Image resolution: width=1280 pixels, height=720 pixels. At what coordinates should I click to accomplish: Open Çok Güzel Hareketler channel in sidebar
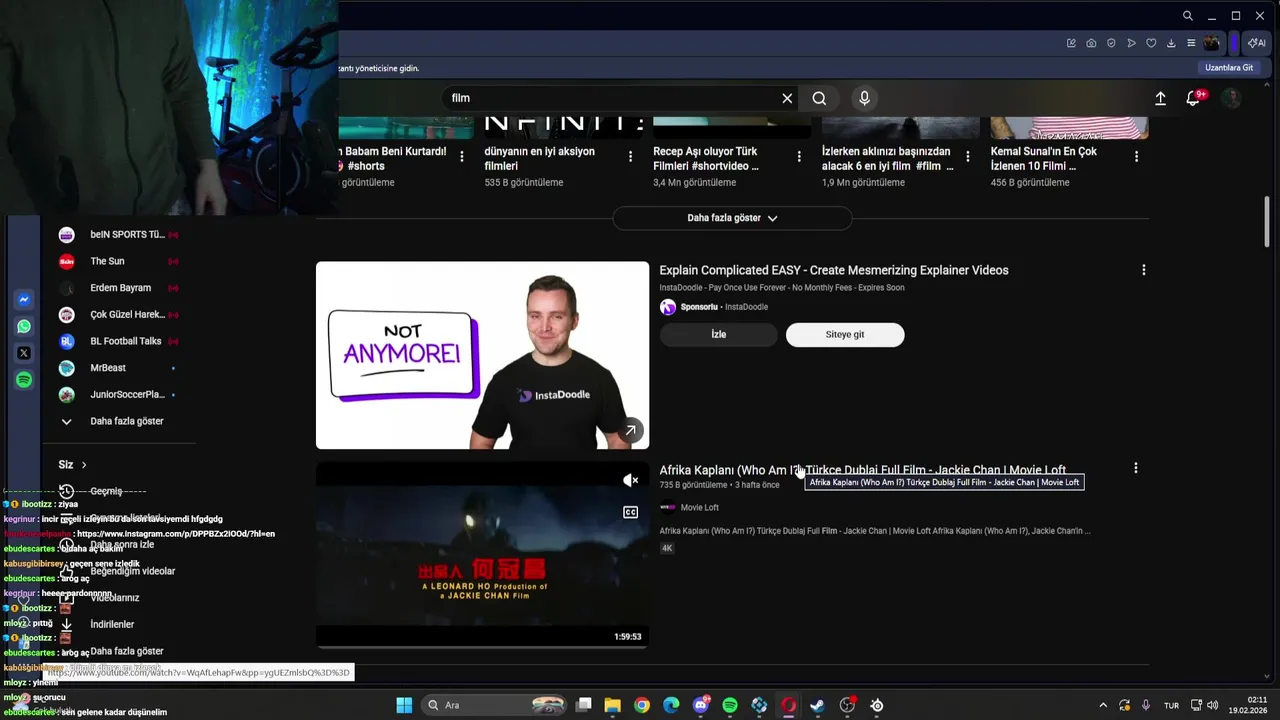pos(118,314)
